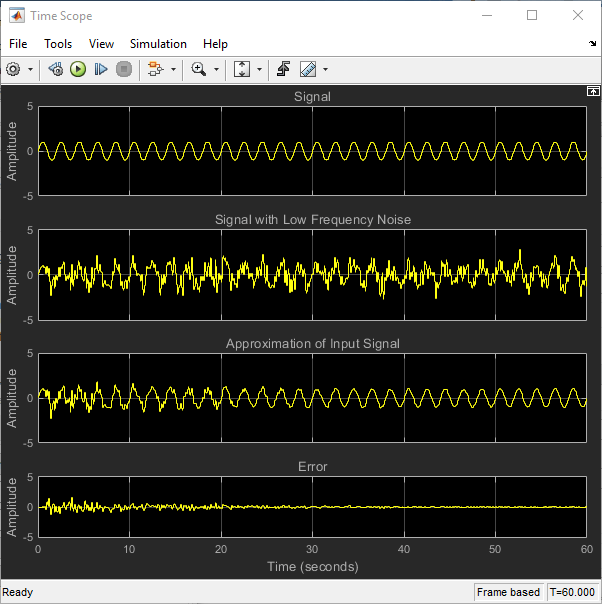
Task: Open the Simulation menu
Action: coord(158,44)
